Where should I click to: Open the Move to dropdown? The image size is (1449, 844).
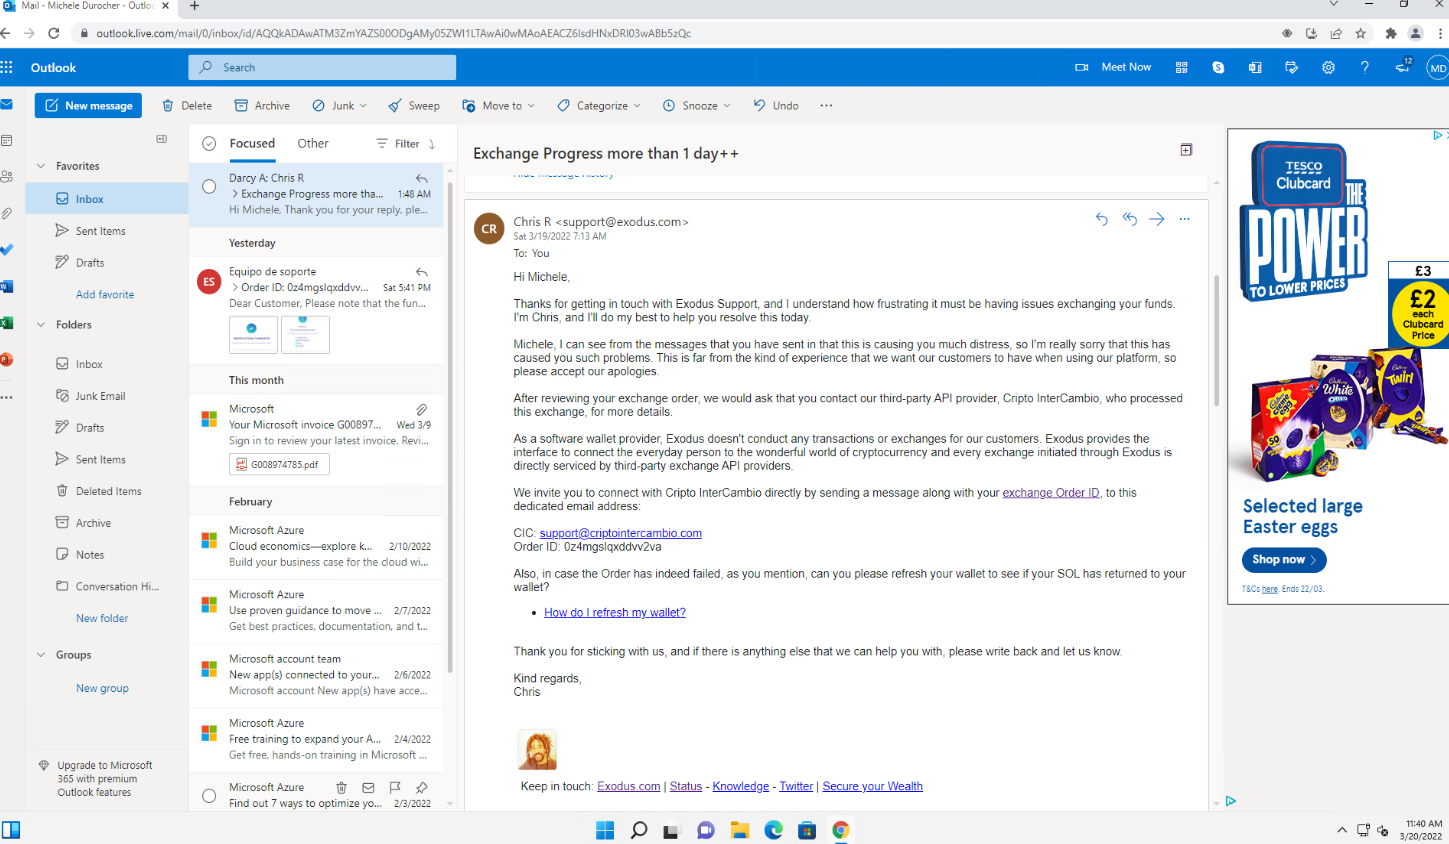[x=498, y=105]
